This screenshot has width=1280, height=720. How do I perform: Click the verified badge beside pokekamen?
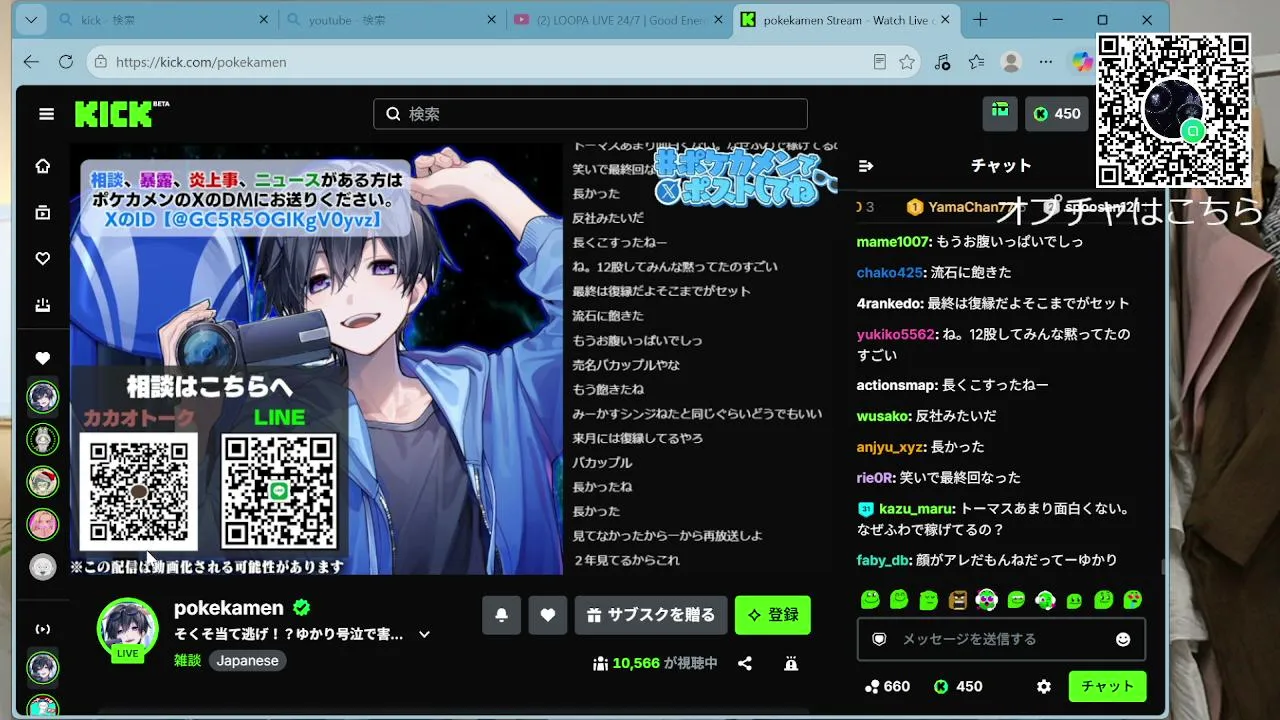(x=301, y=608)
